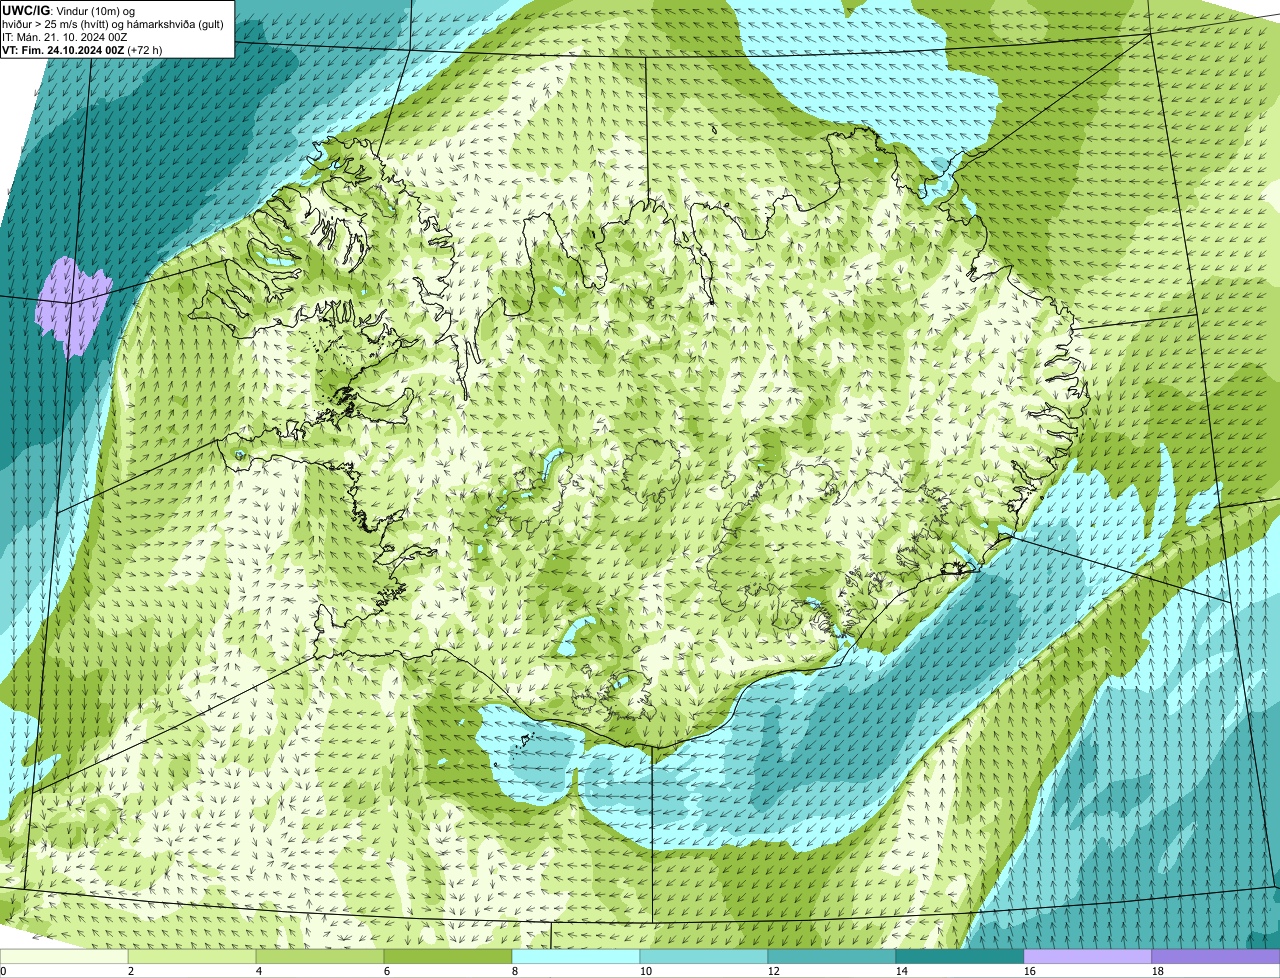Viewport: 1280px width, 978px height.
Task: Click the purple strong-wind patch west of the Westfjords
Action: pos(74,306)
